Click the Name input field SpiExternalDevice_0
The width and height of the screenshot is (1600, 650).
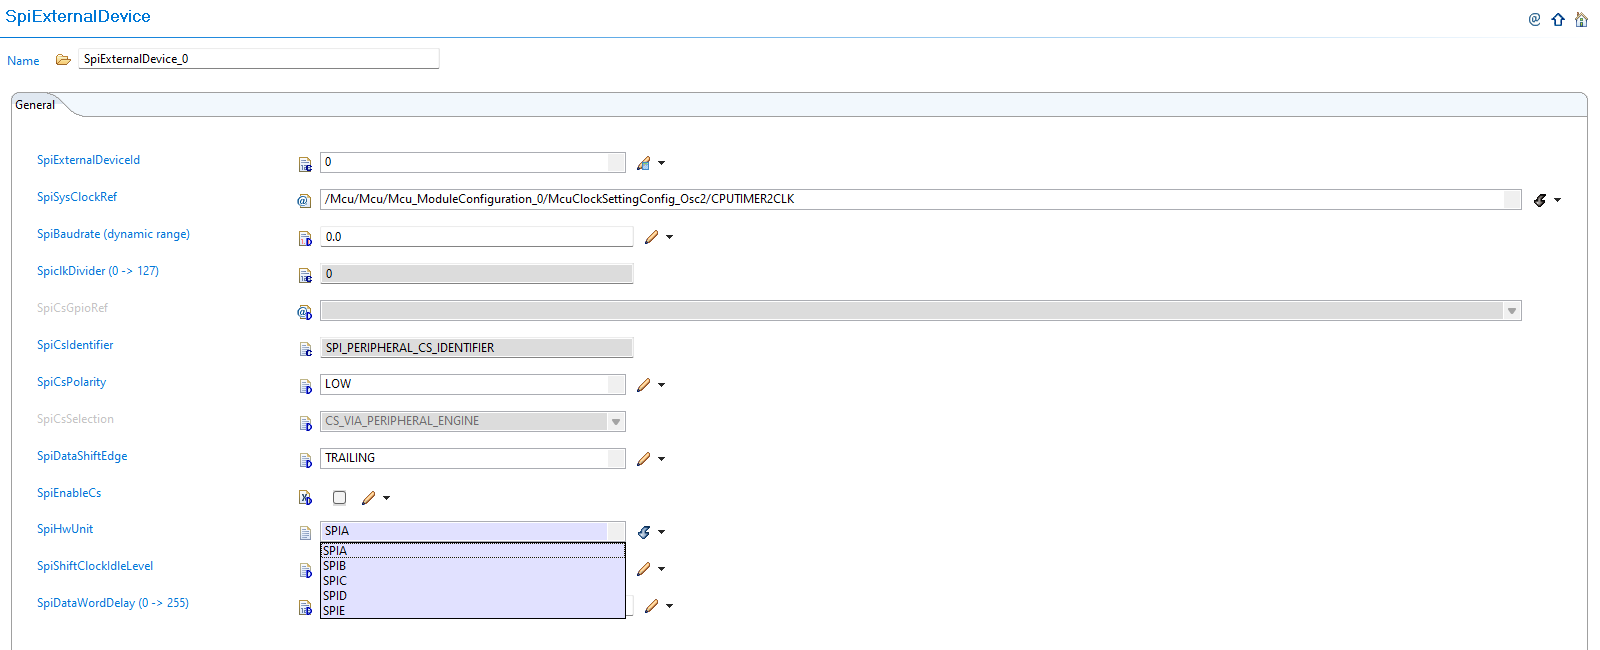pyautogui.click(x=258, y=59)
